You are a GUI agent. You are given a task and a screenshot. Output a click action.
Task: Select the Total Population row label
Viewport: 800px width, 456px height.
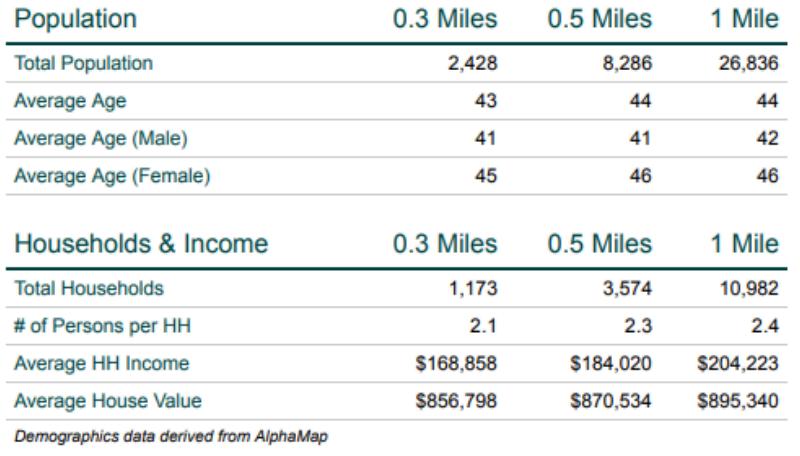[x=83, y=63]
